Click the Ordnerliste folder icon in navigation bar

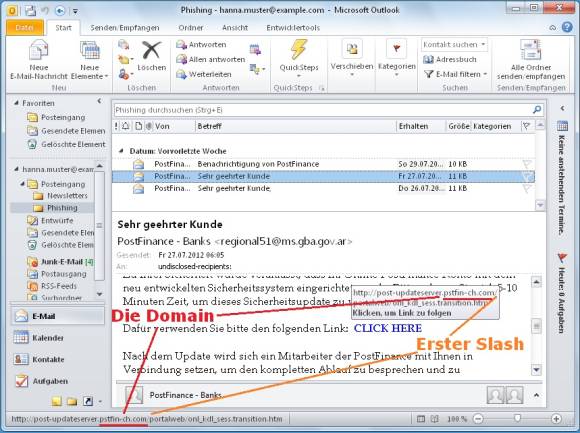point(72,402)
